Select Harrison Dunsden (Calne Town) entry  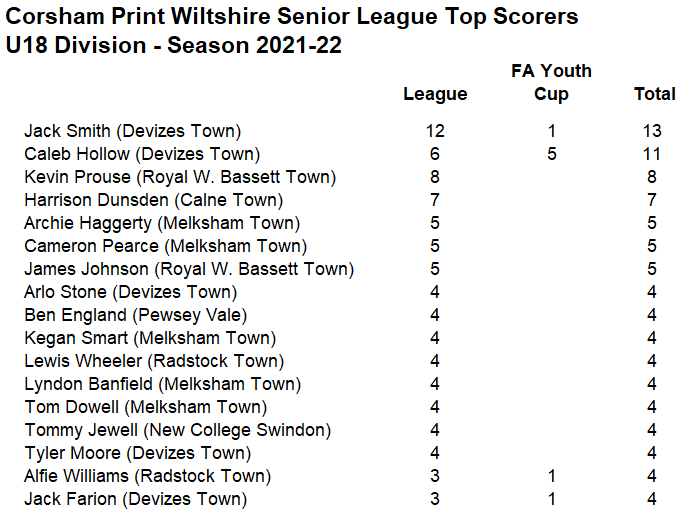[154, 200]
